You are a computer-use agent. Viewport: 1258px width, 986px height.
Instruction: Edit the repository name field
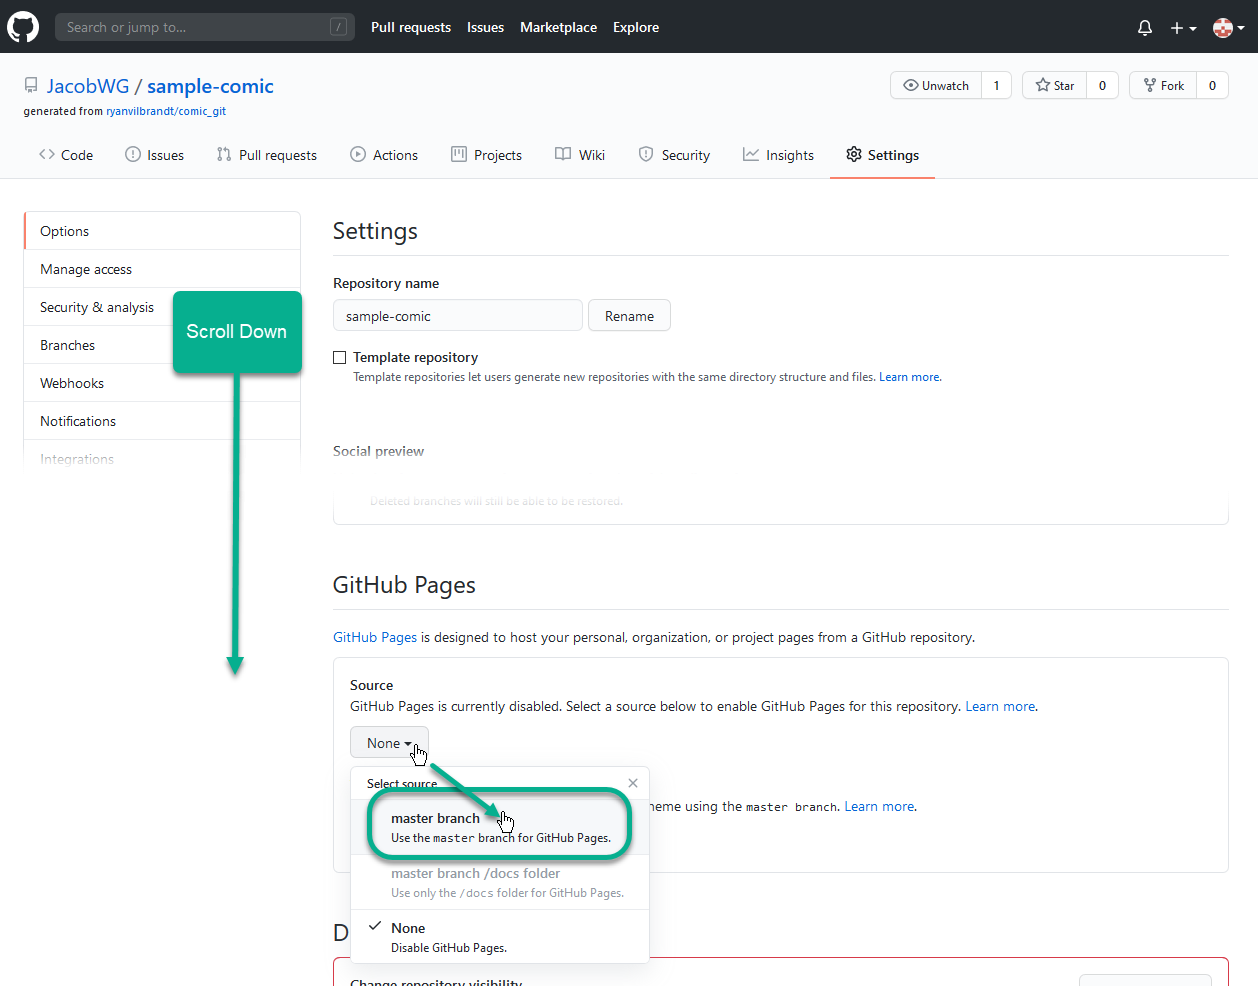tap(458, 315)
